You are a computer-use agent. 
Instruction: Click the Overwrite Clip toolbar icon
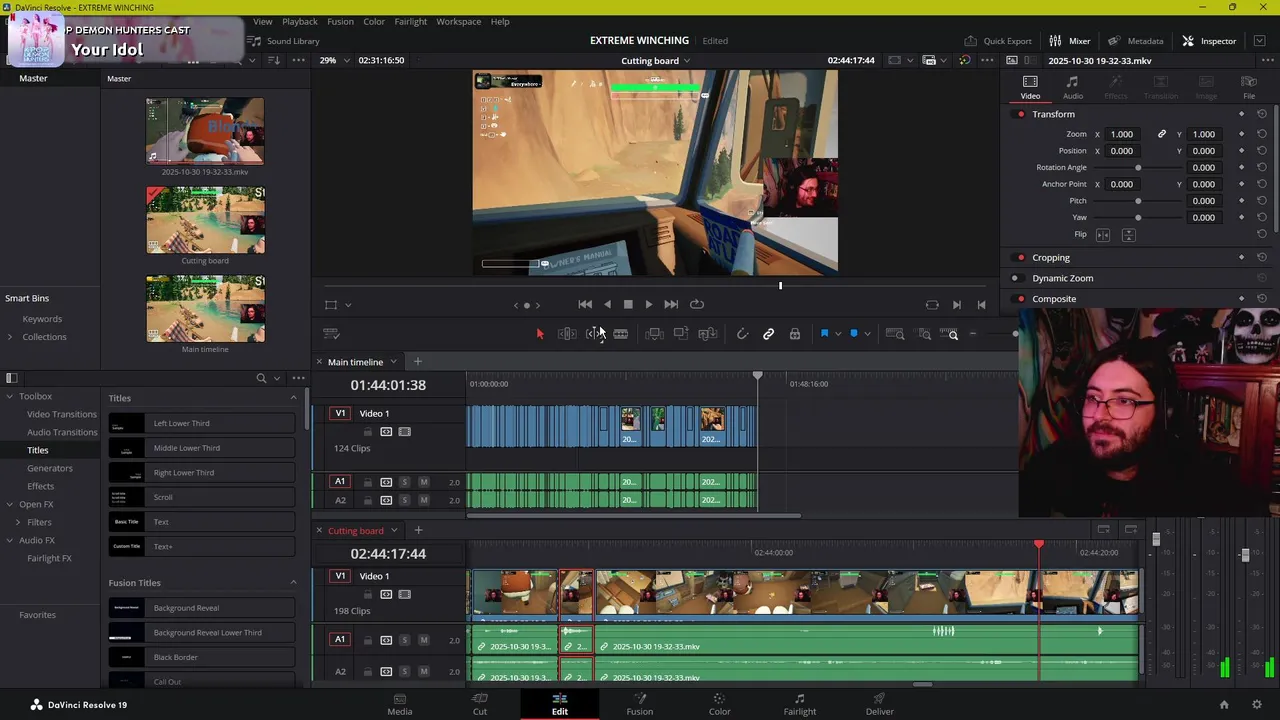pos(681,334)
